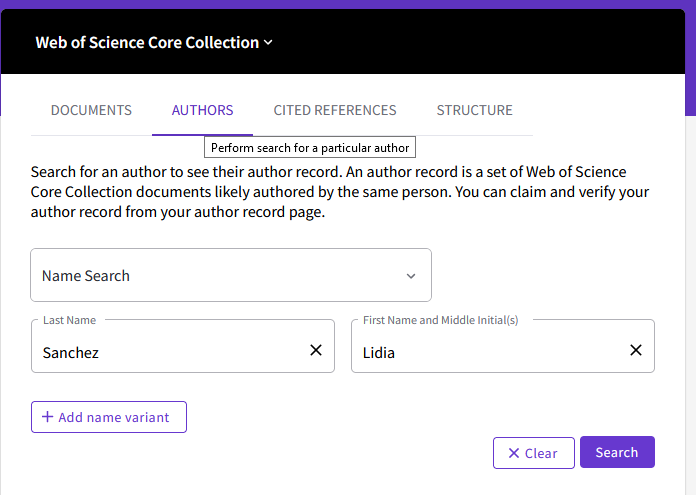This screenshot has height=495, width=696.
Task: Click the Name Search dropdown arrow
Action: pos(411,276)
